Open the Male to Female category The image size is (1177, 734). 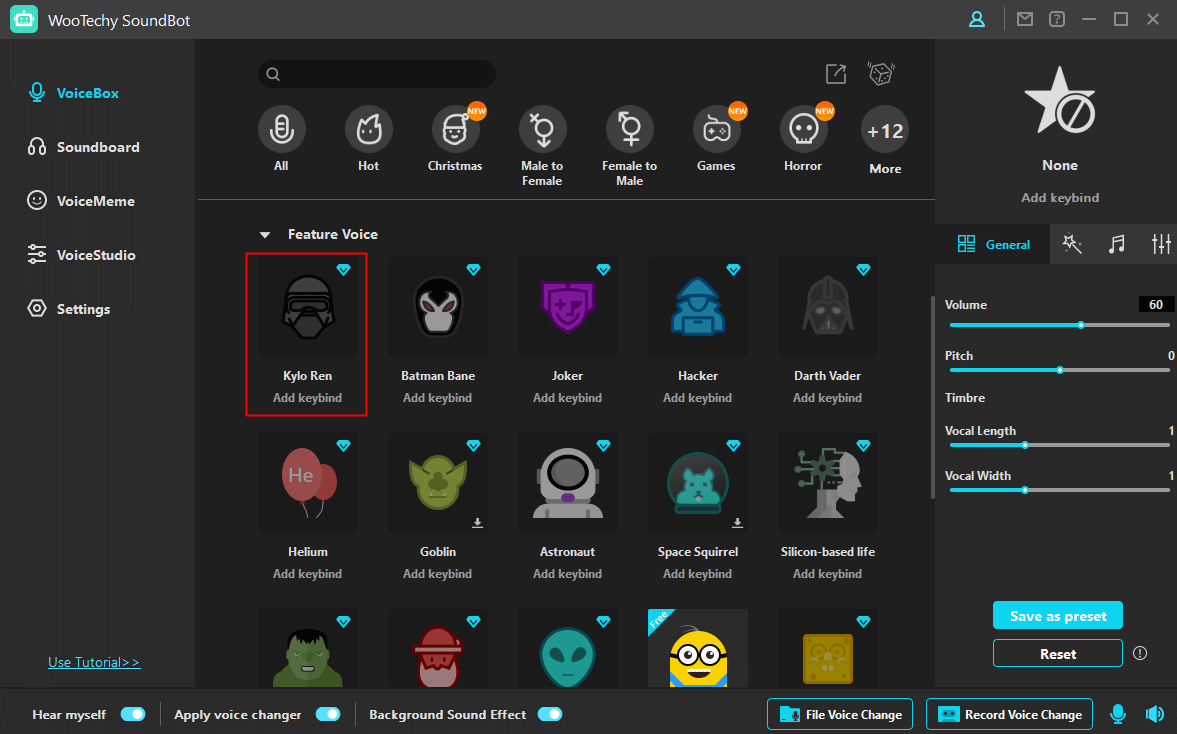pos(542,129)
